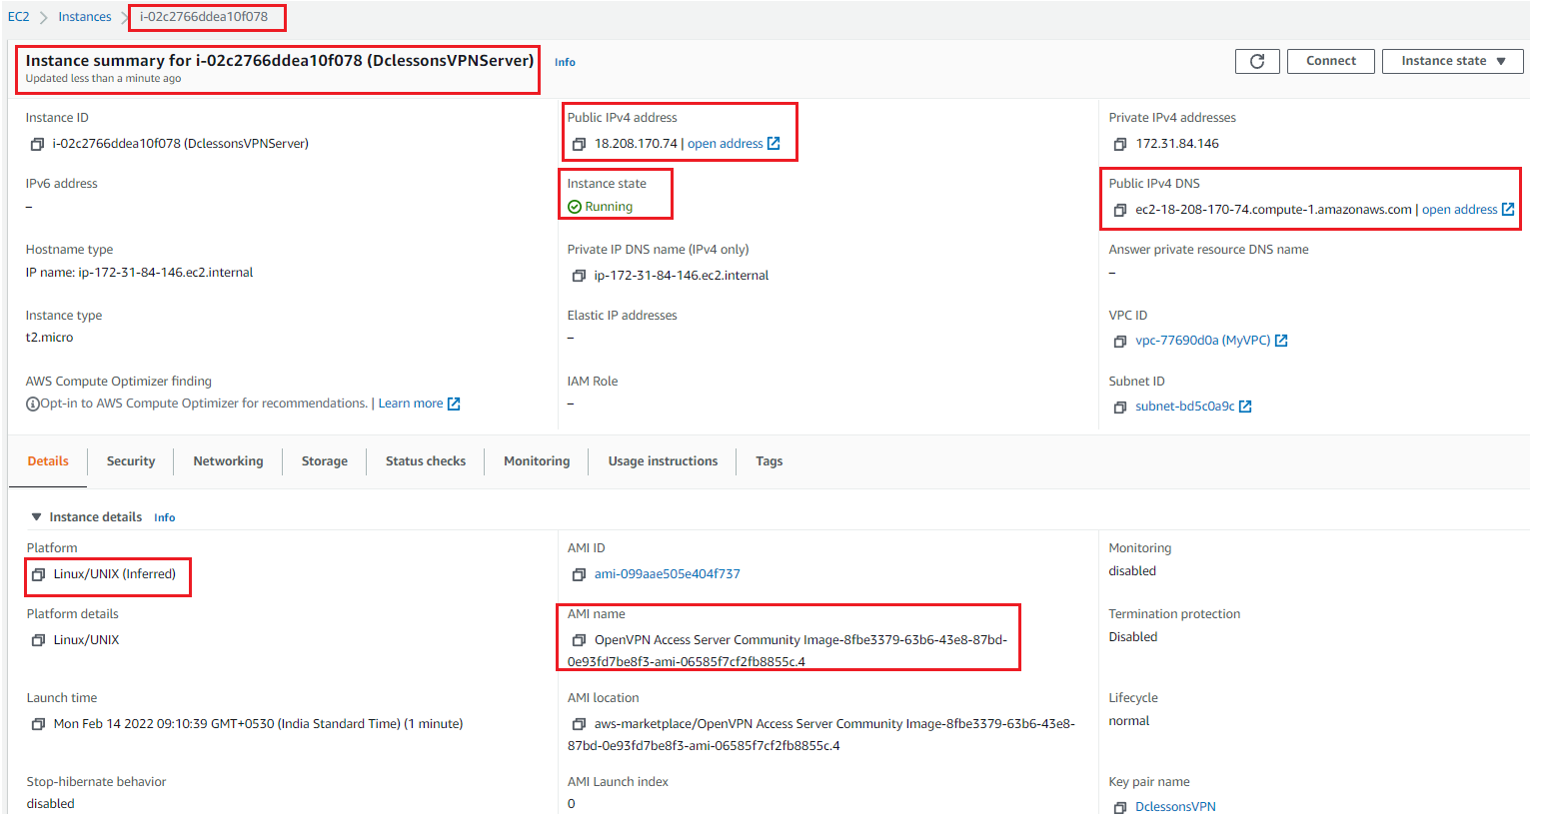
Task: Copy the Subnet ID subnet-bd5c0a9c
Action: click(1119, 407)
